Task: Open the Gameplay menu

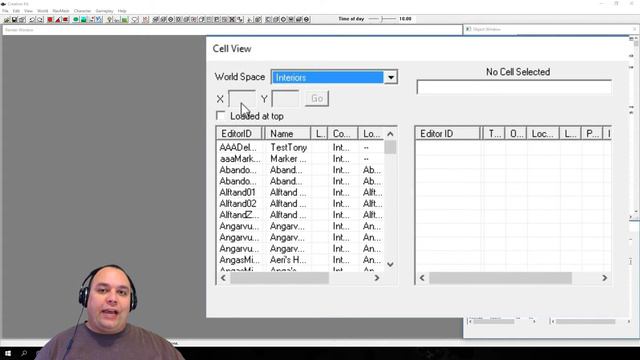Action: (104, 11)
